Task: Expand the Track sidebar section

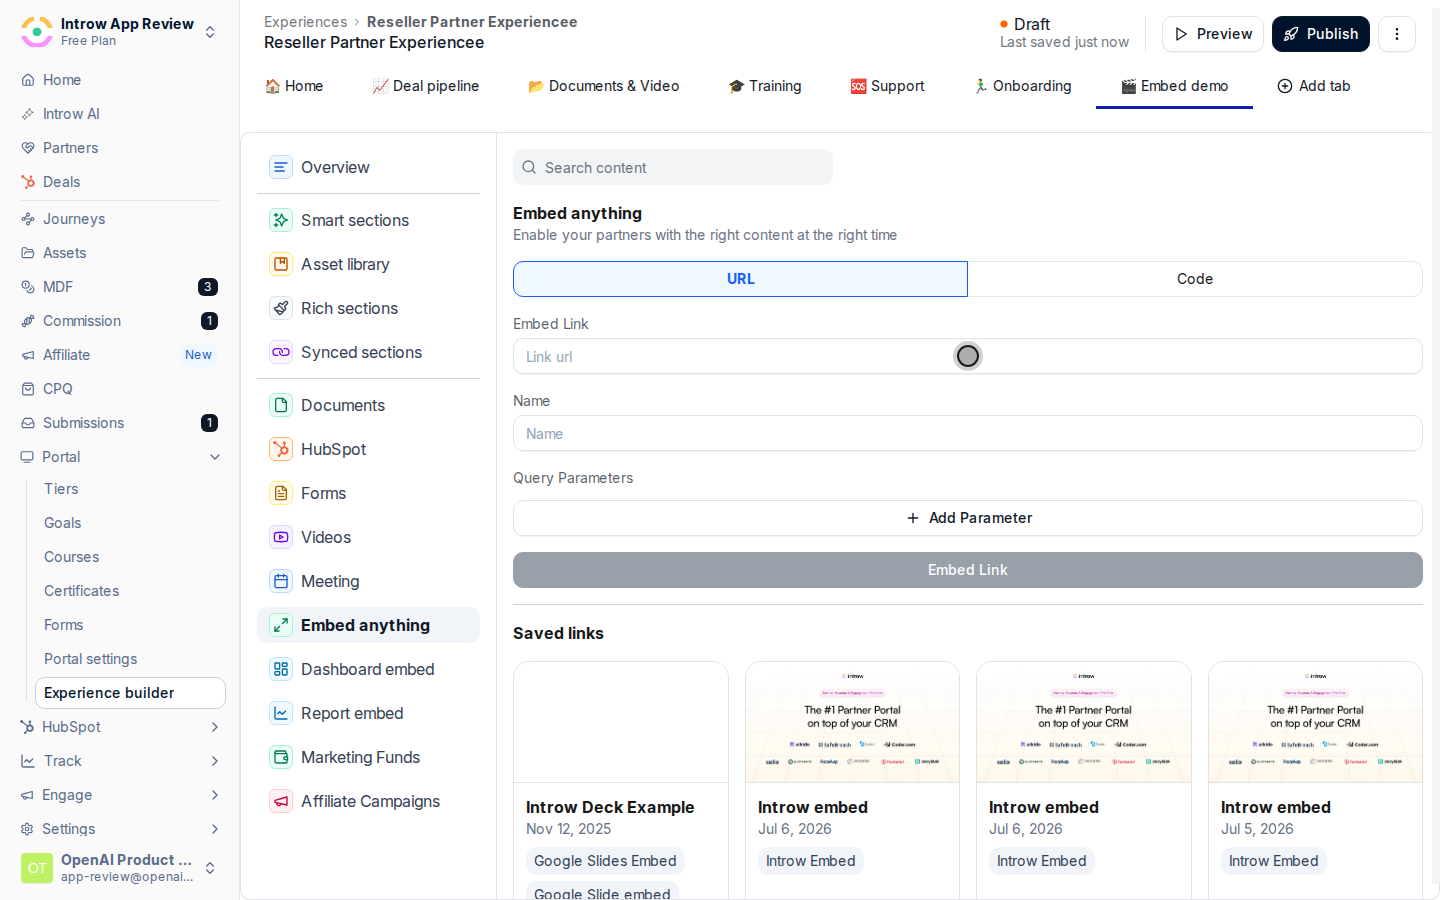Action: point(215,761)
